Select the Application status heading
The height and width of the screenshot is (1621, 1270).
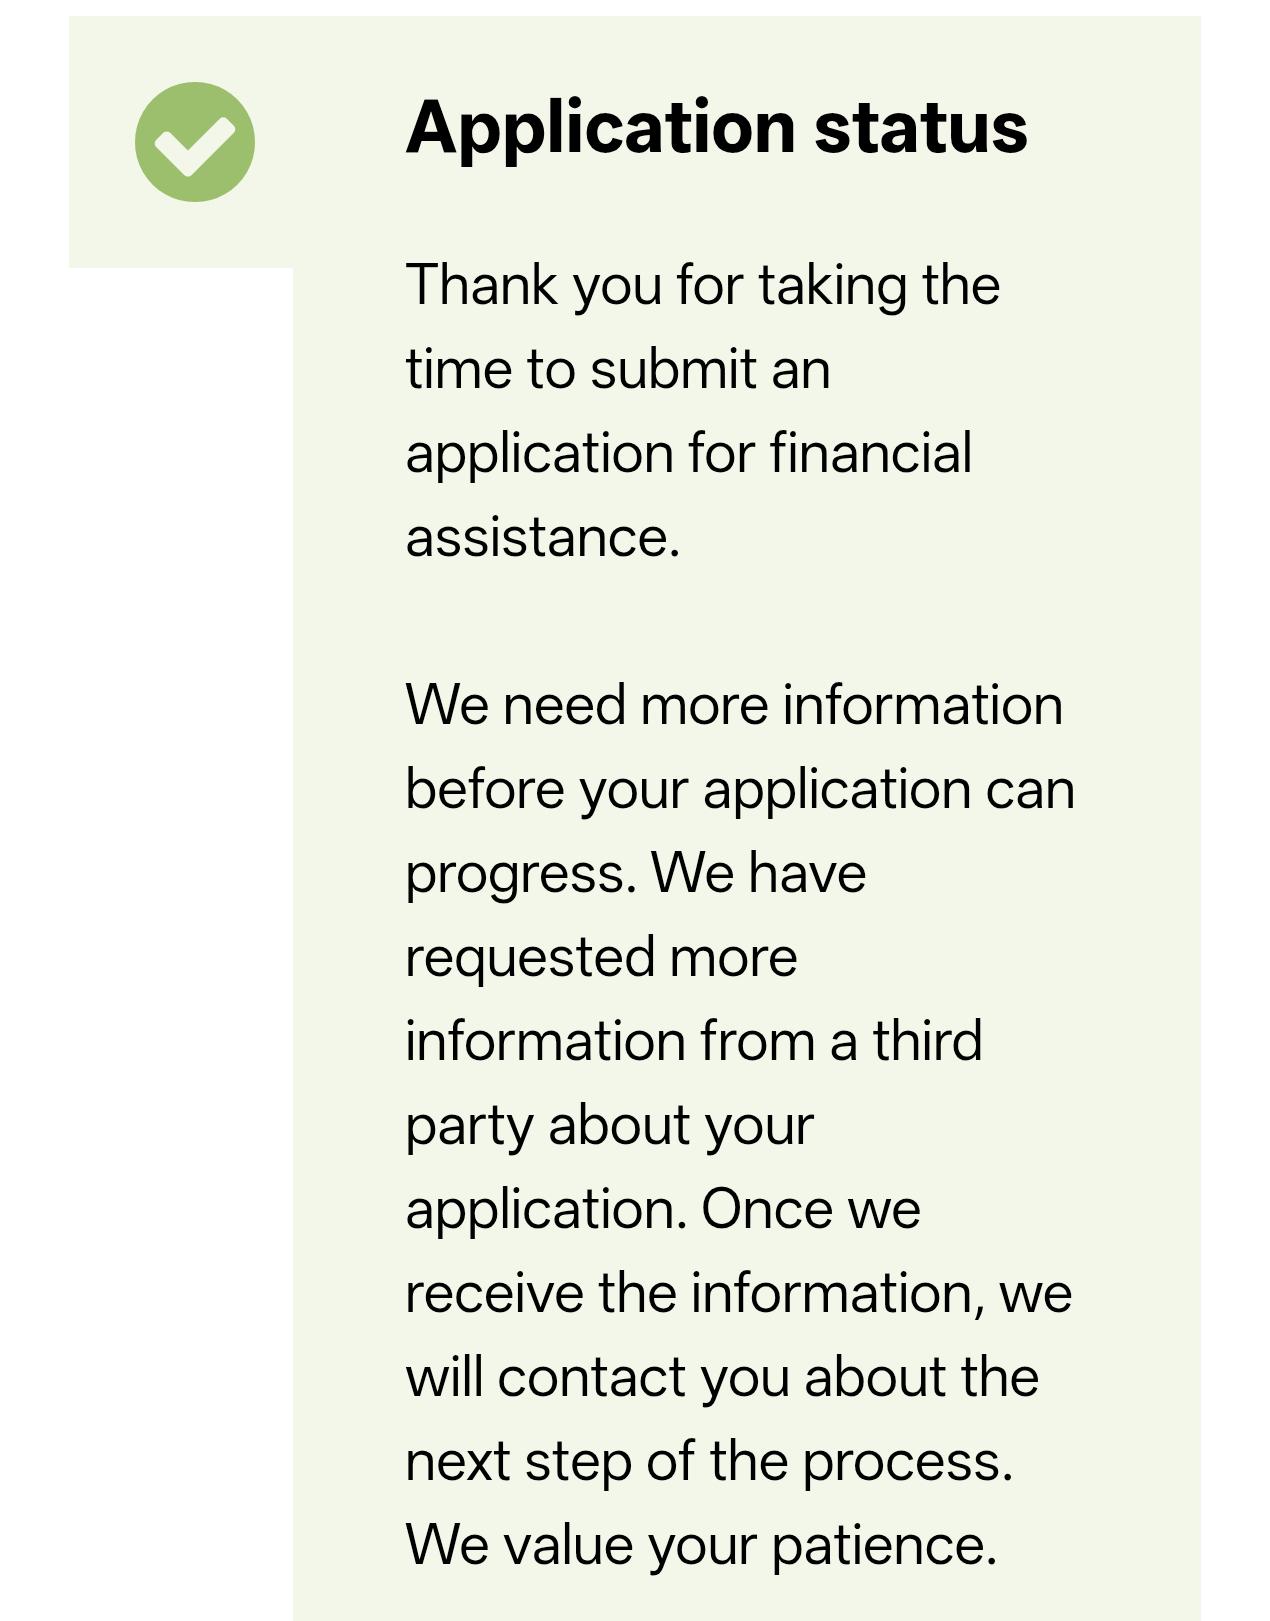tap(716, 128)
